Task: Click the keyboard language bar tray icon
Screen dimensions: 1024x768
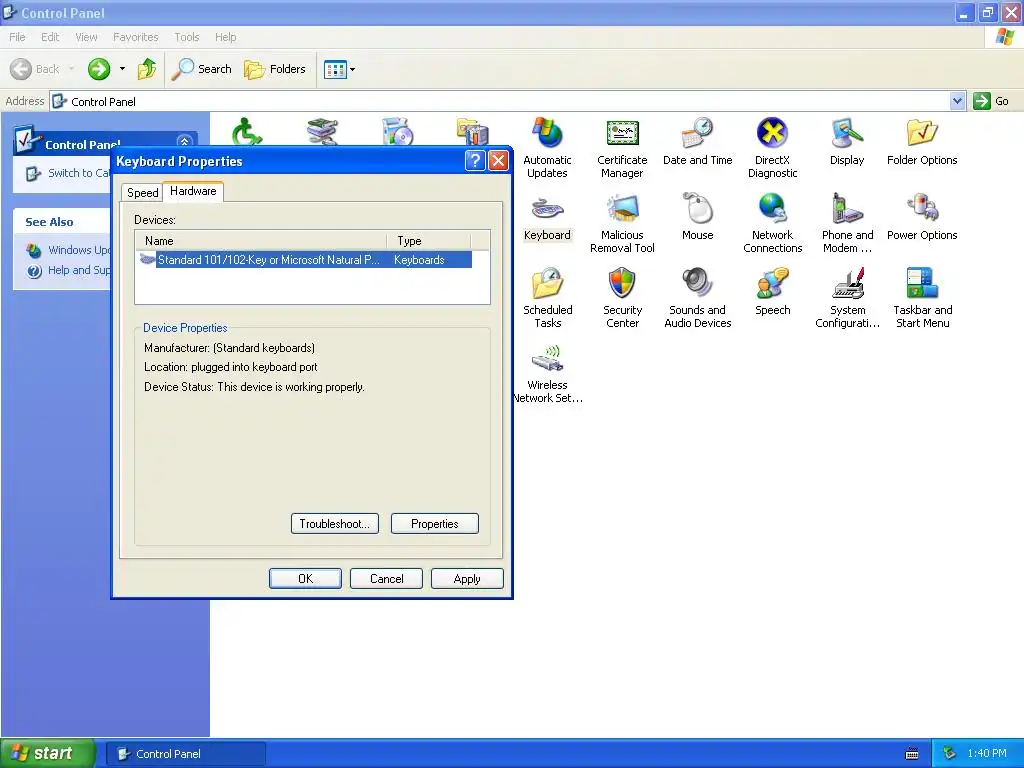Action: (x=912, y=754)
